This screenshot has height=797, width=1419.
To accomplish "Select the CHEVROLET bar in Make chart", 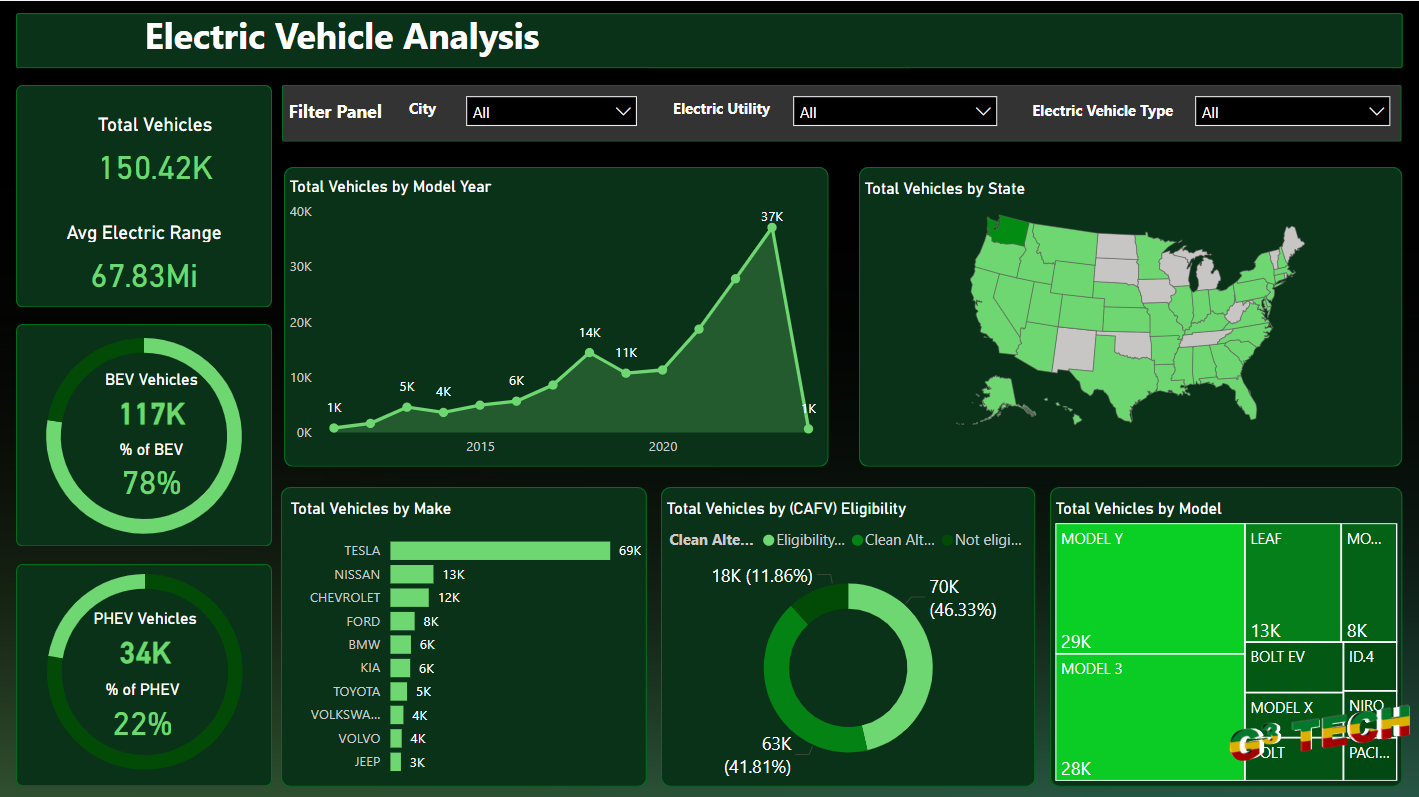I will [410, 597].
